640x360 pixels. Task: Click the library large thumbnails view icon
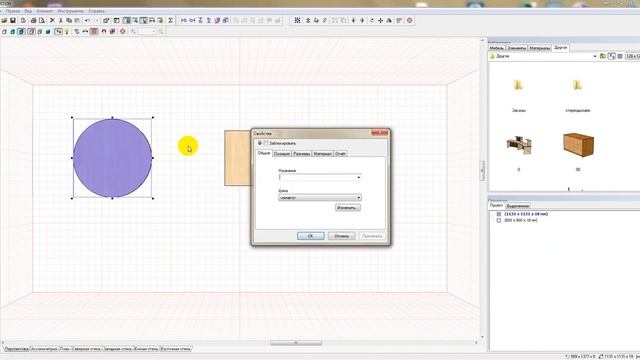coord(611,56)
